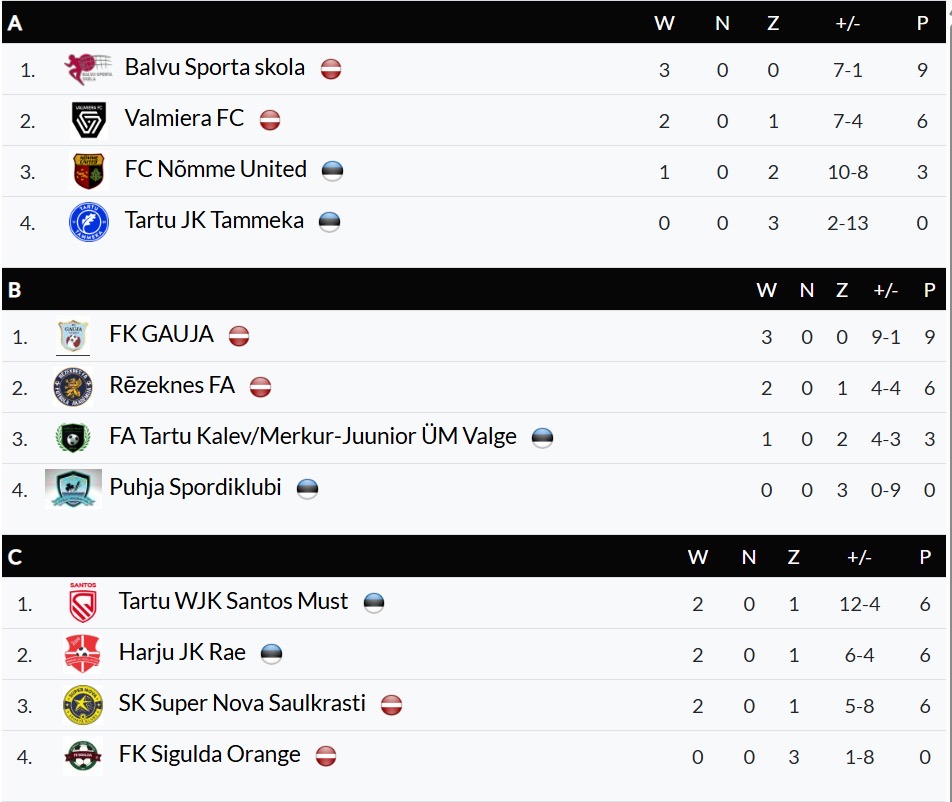This screenshot has height=802, width=952.
Task: Open the Balvu Sporta skola team link
Action: pos(214,68)
